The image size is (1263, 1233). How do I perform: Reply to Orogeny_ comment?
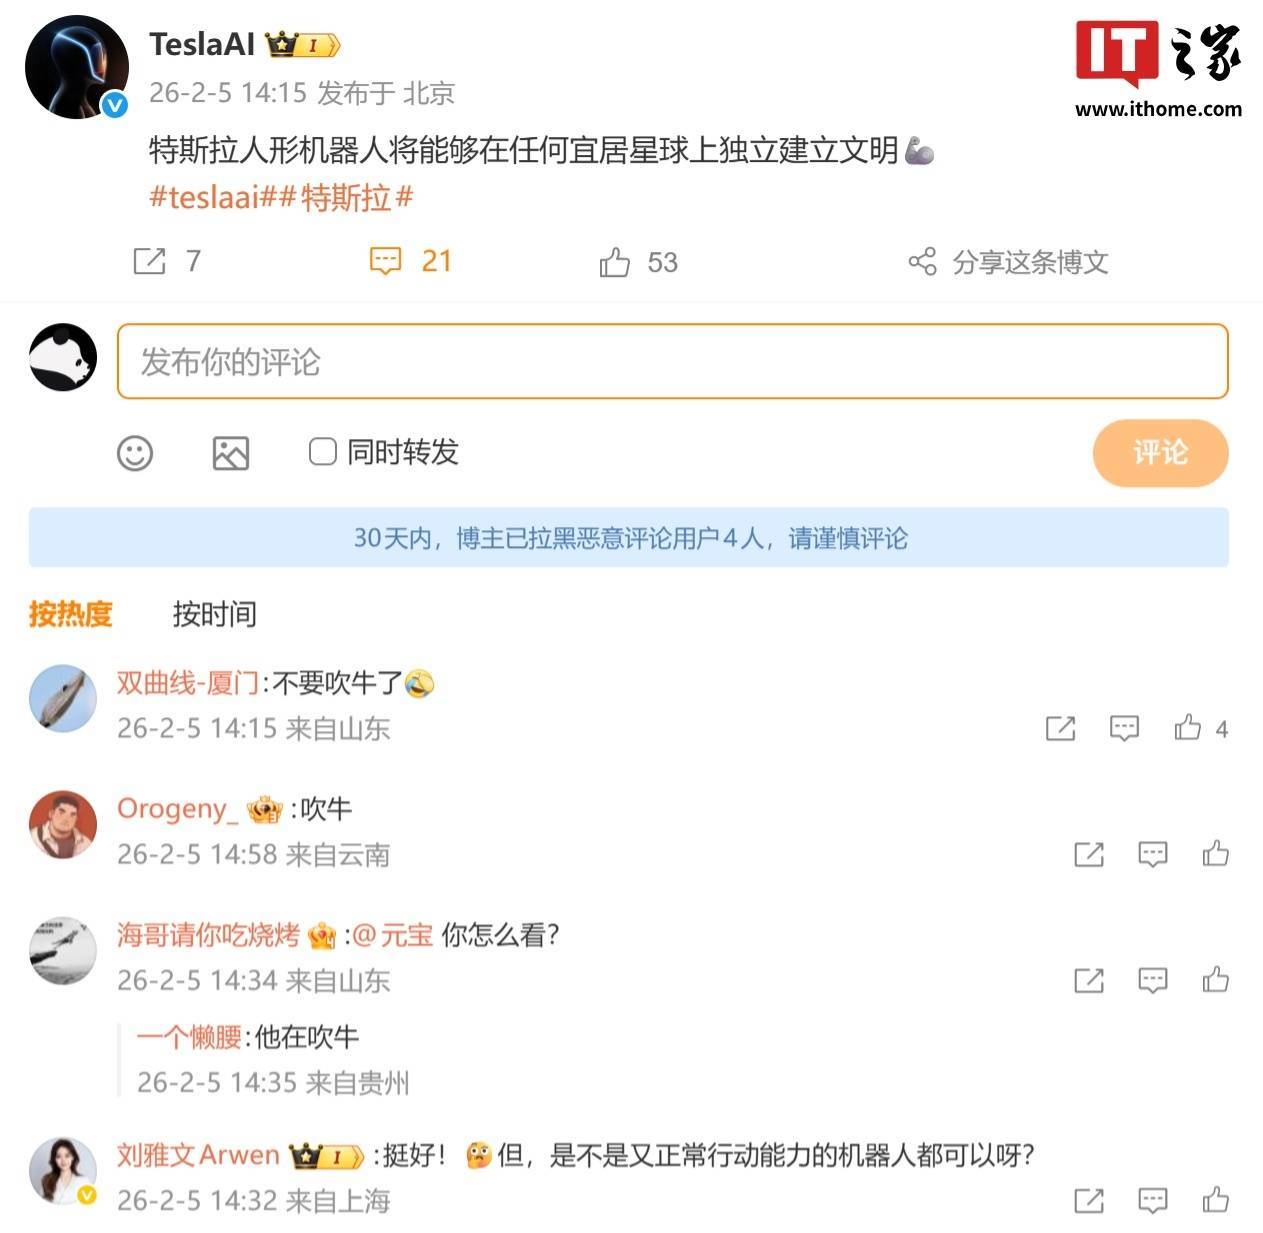pyautogui.click(x=1153, y=854)
